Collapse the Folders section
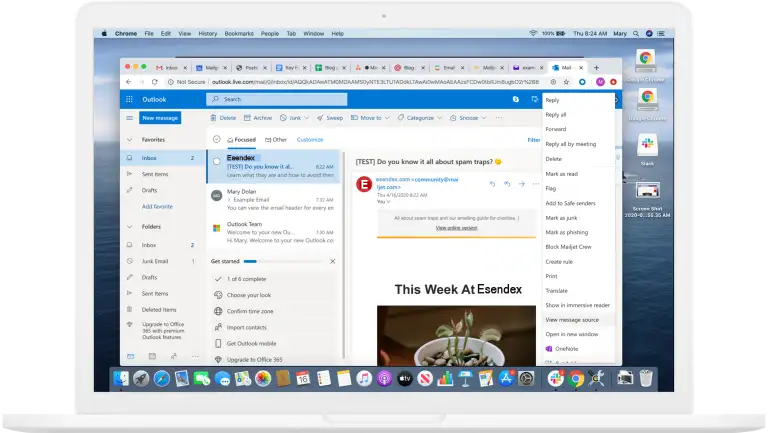This screenshot has height=433, width=768. coord(129,227)
